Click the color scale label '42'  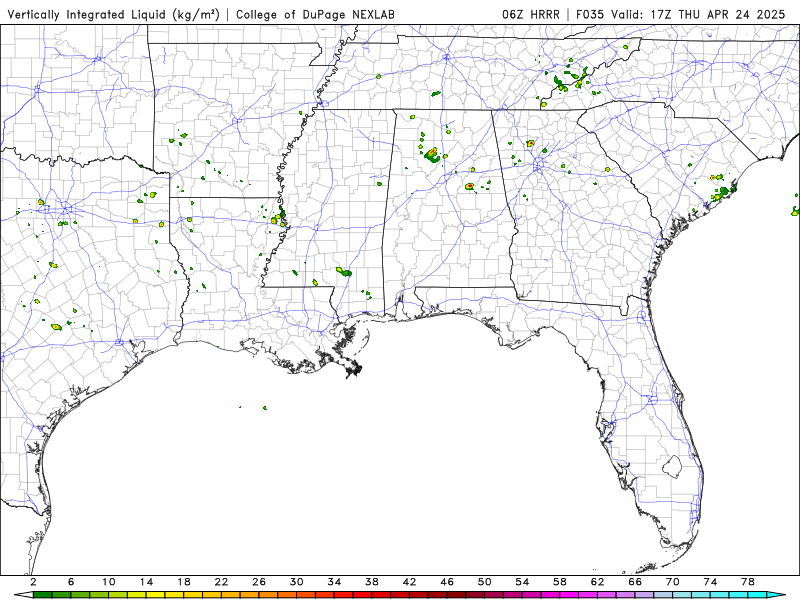point(410,582)
